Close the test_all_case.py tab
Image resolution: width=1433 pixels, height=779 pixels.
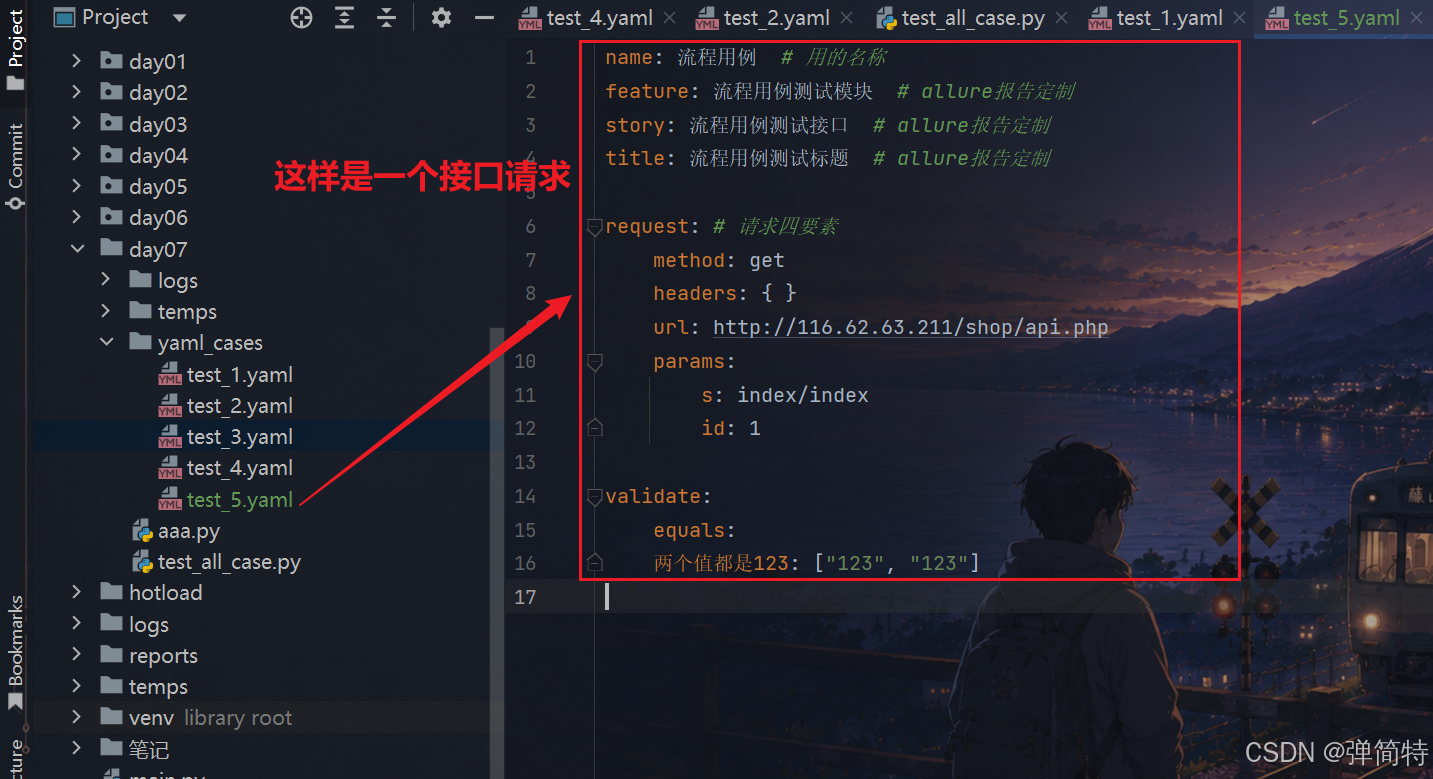point(1061,18)
